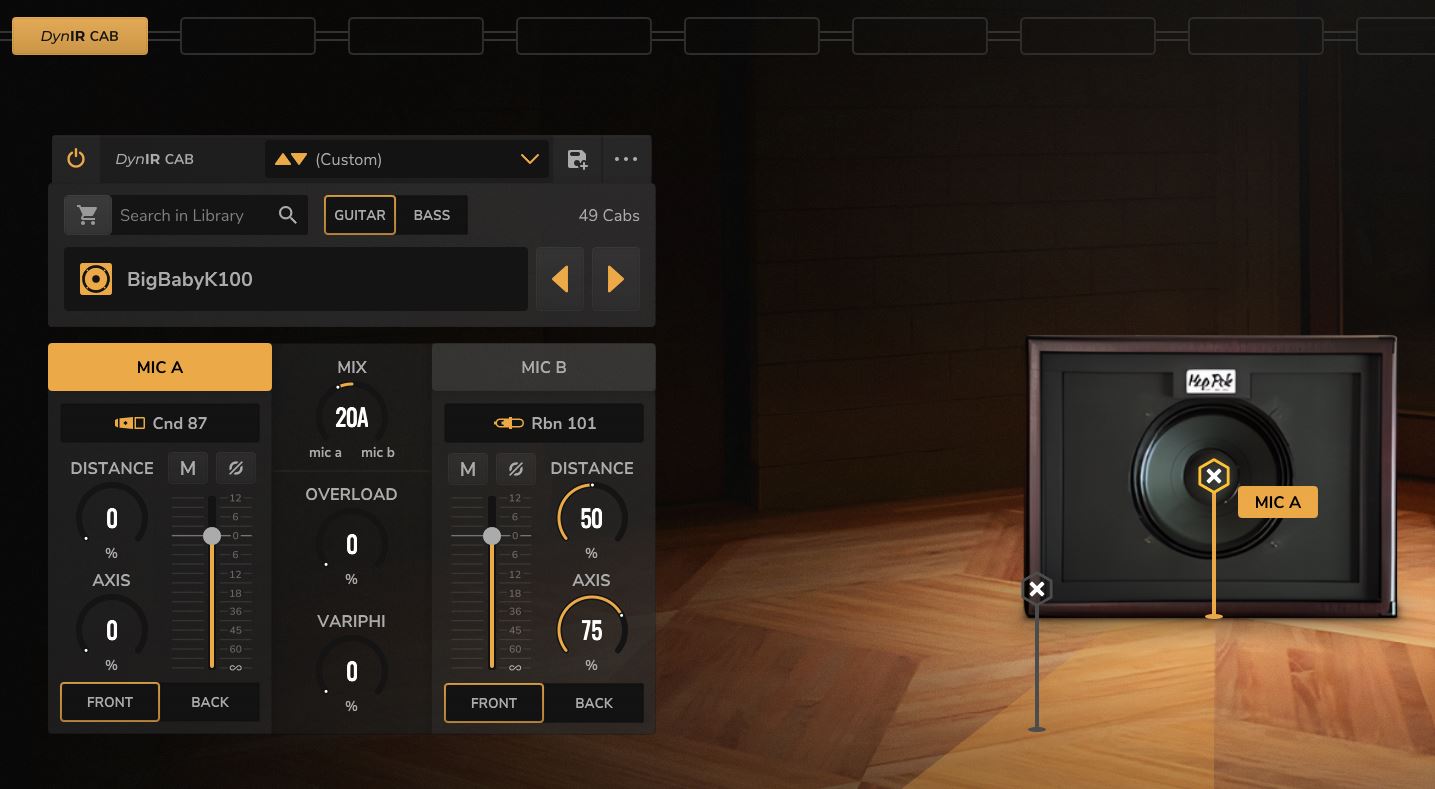This screenshot has width=1435, height=789.
Task: Click the DynIR CAB title in plugin header
Action: [154, 159]
